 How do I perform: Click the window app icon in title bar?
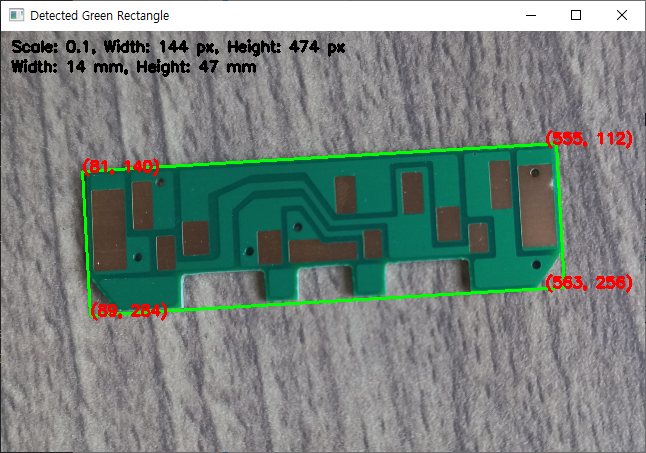pyautogui.click(x=16, y=15)
